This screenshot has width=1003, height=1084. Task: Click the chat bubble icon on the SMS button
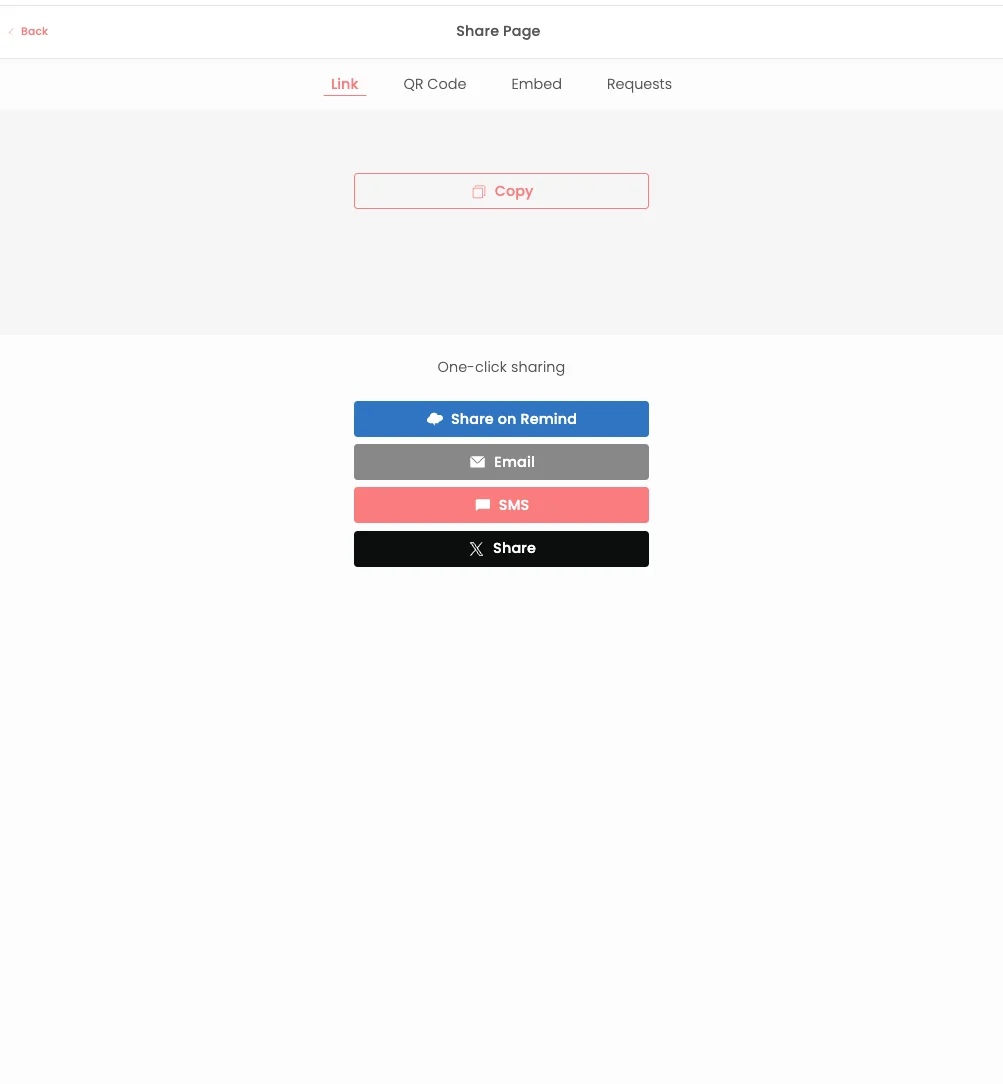tap(482, 505)
